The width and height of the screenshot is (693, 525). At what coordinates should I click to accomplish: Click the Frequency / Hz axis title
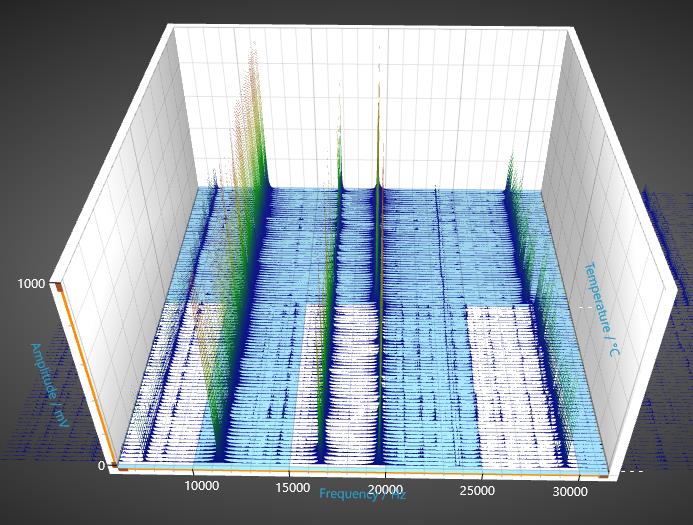click(x=362, y=494)
